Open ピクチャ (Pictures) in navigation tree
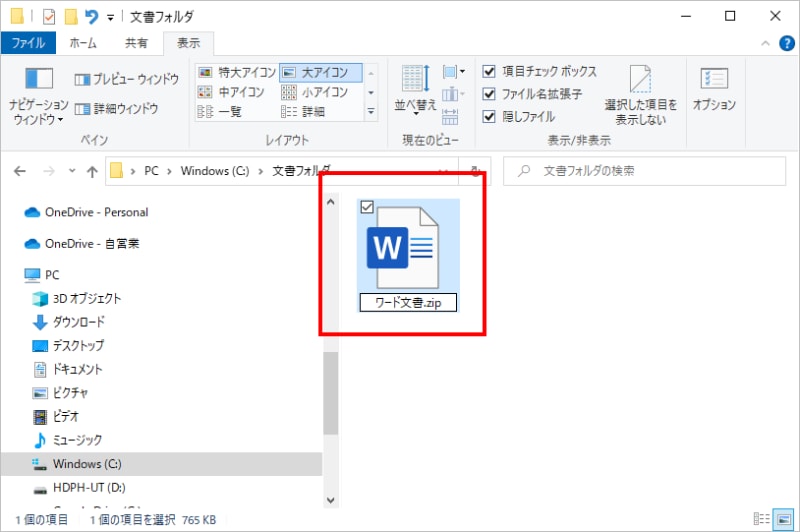The height and width of the screenshot is (532, 800). [x=60, y=393]
